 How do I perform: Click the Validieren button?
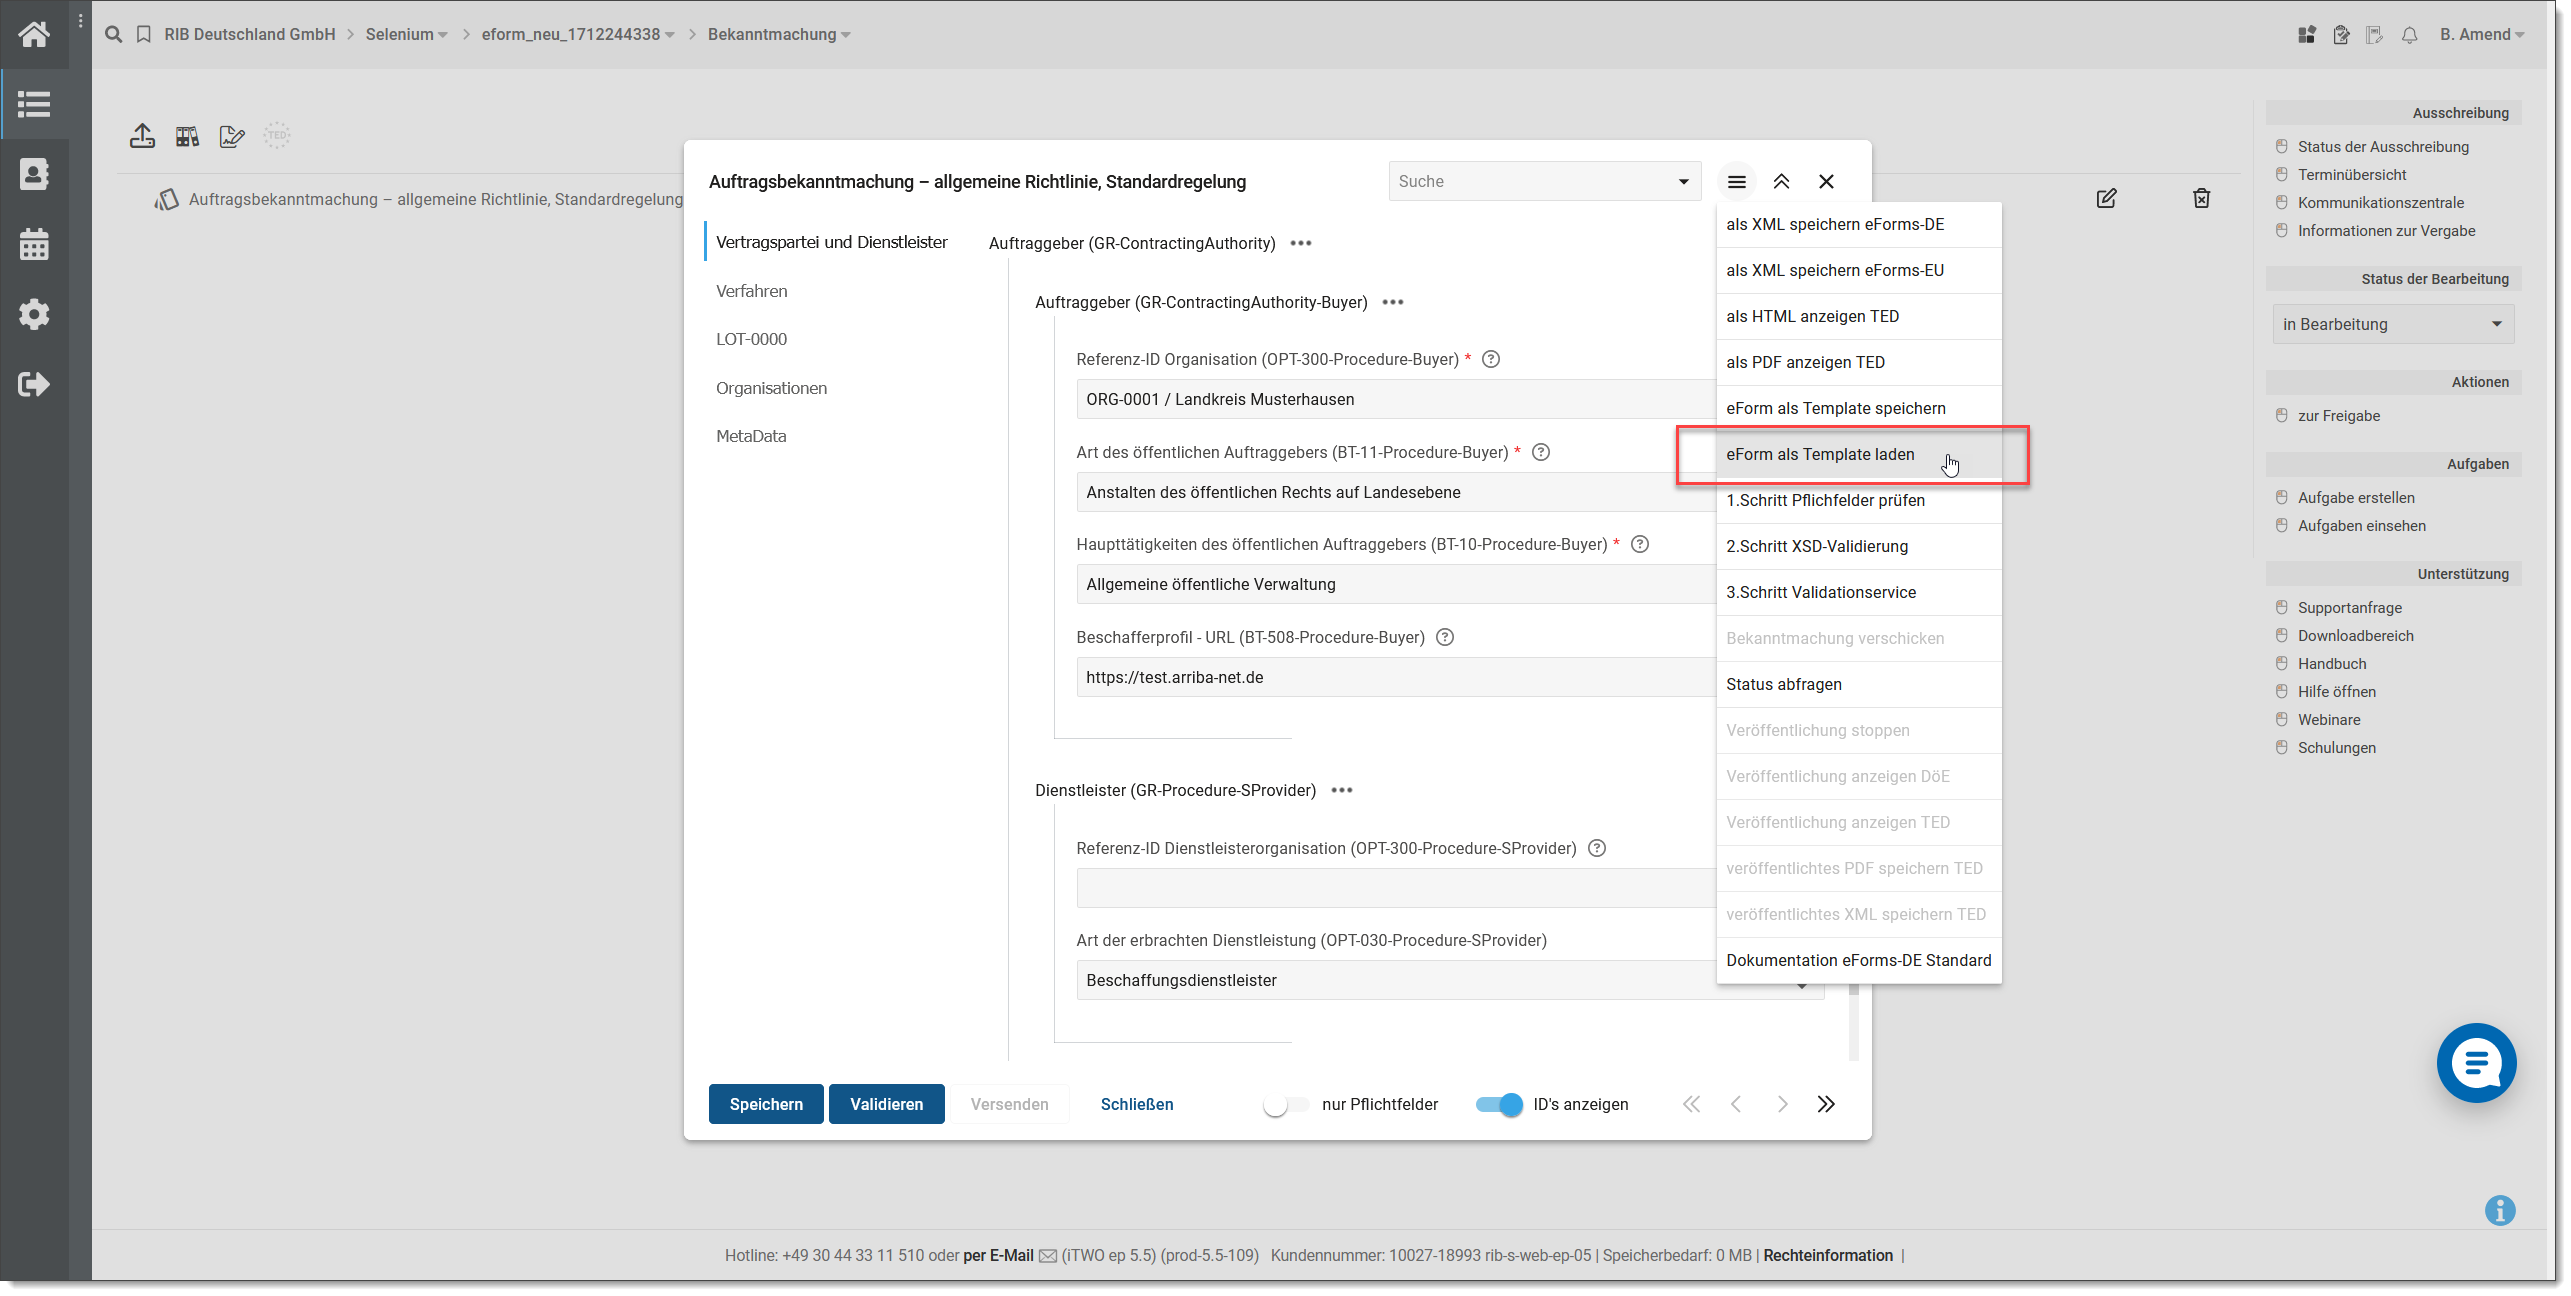pos(886,1105)
